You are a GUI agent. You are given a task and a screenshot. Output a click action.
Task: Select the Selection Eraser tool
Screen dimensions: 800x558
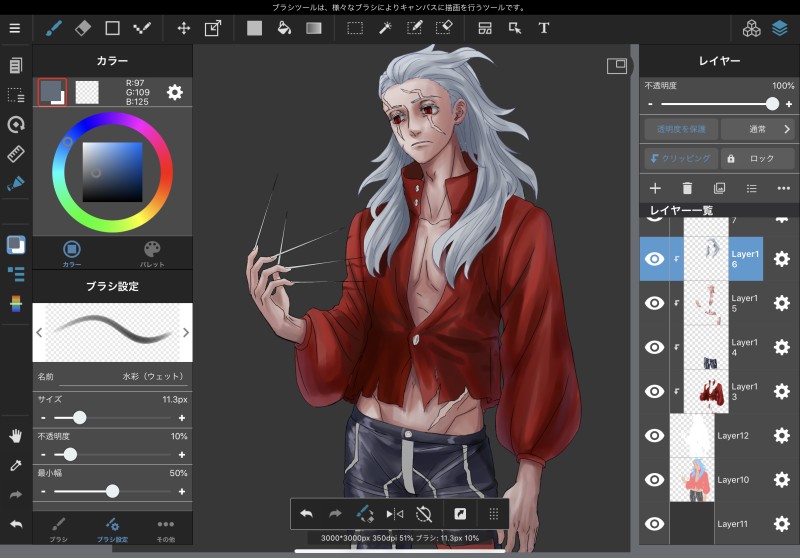point(444,28)
